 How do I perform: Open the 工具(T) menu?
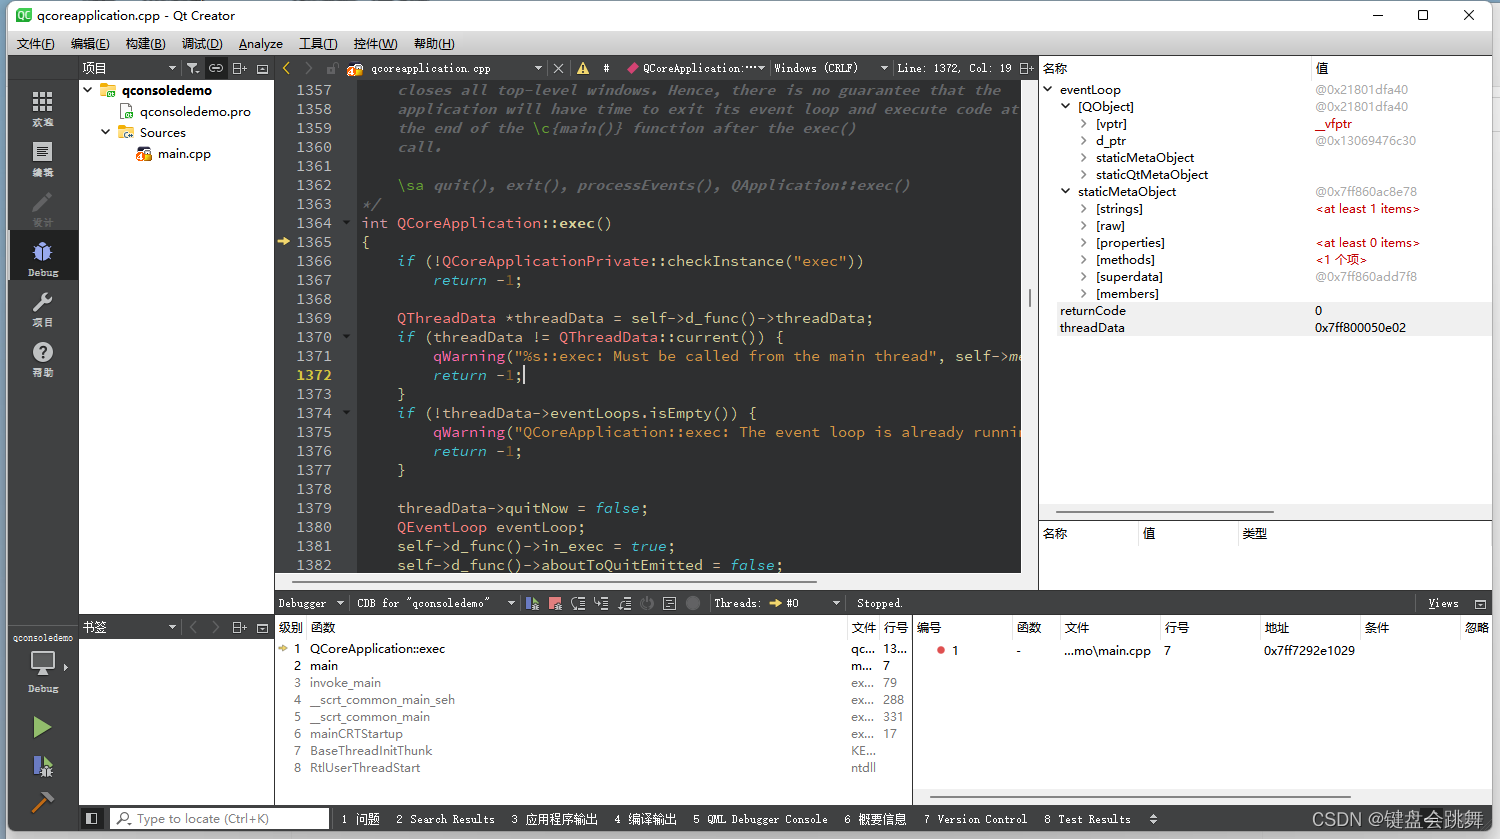click(x=318, y=43)
